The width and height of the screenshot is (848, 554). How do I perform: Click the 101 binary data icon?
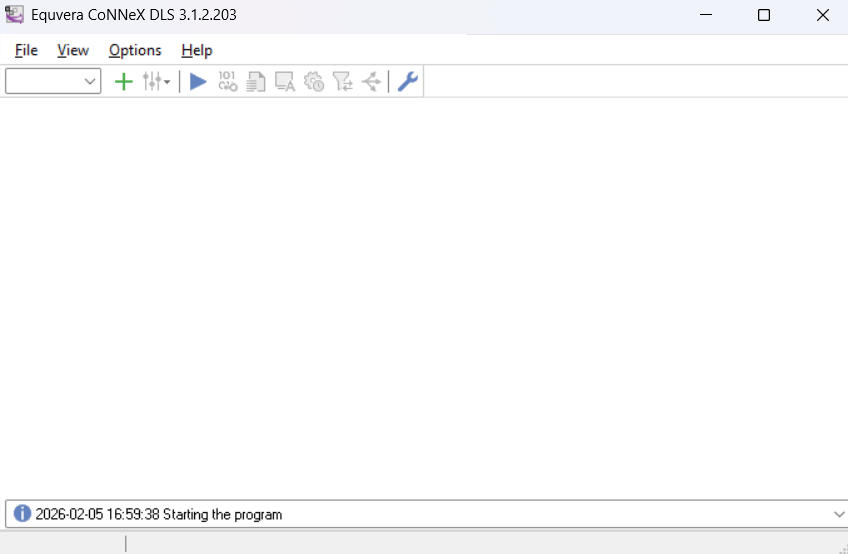(x=227, y=82)
